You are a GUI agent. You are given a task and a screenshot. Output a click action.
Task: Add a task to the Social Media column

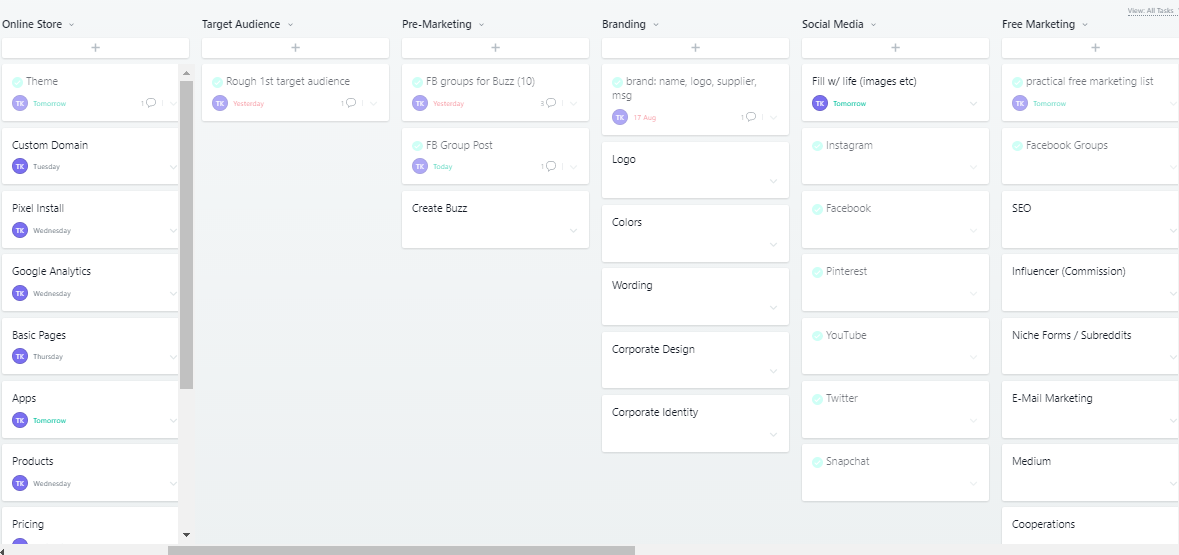pyautogui.click(x=895, y=48)
